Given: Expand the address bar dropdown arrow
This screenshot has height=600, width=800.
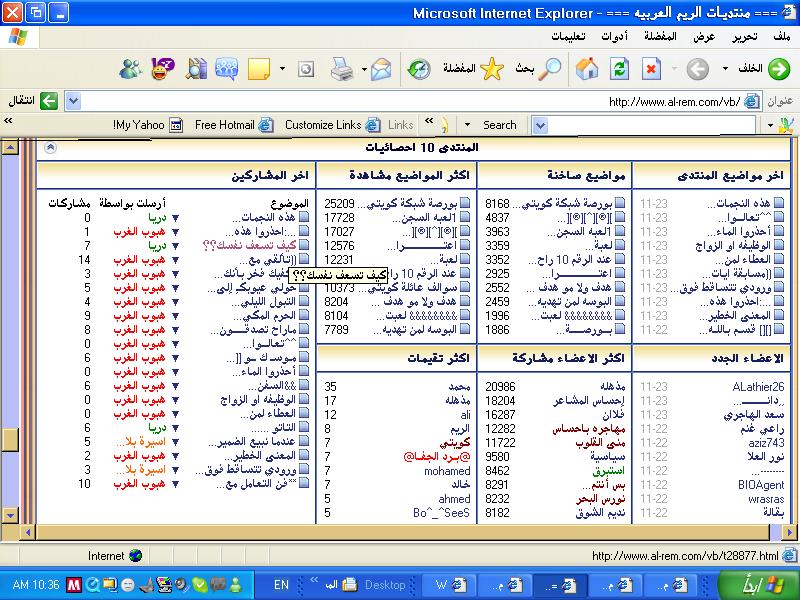Looking at the screenshot, I should tap(71, 101).
